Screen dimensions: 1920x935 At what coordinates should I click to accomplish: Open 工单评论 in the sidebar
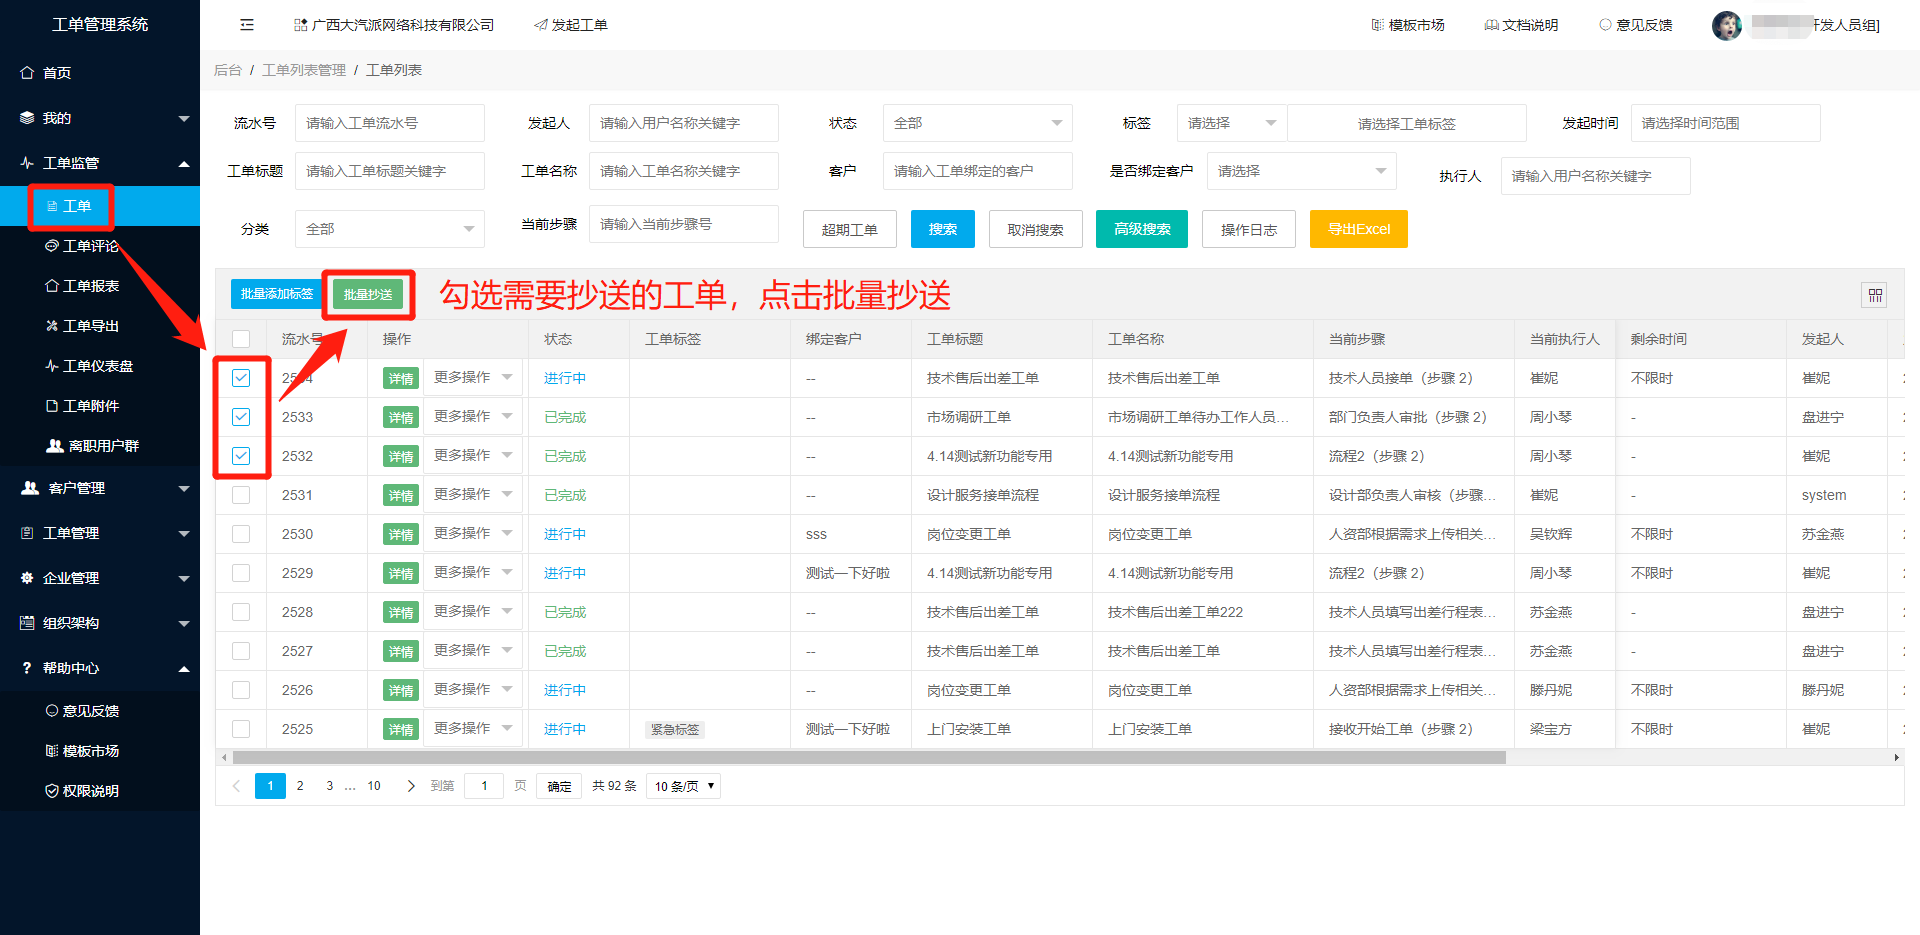pyautogui.click(x=82, y=246)
